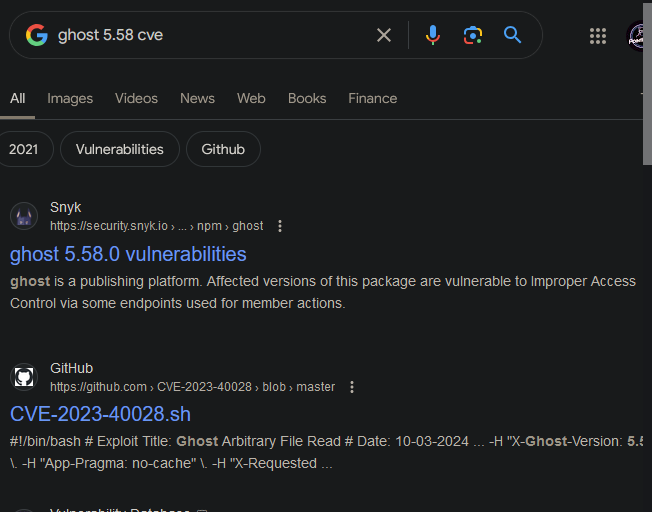Switch to the Finance tab
Viewport: 652px width, 512px height.
pyautogui.click(x=373, y=99)
